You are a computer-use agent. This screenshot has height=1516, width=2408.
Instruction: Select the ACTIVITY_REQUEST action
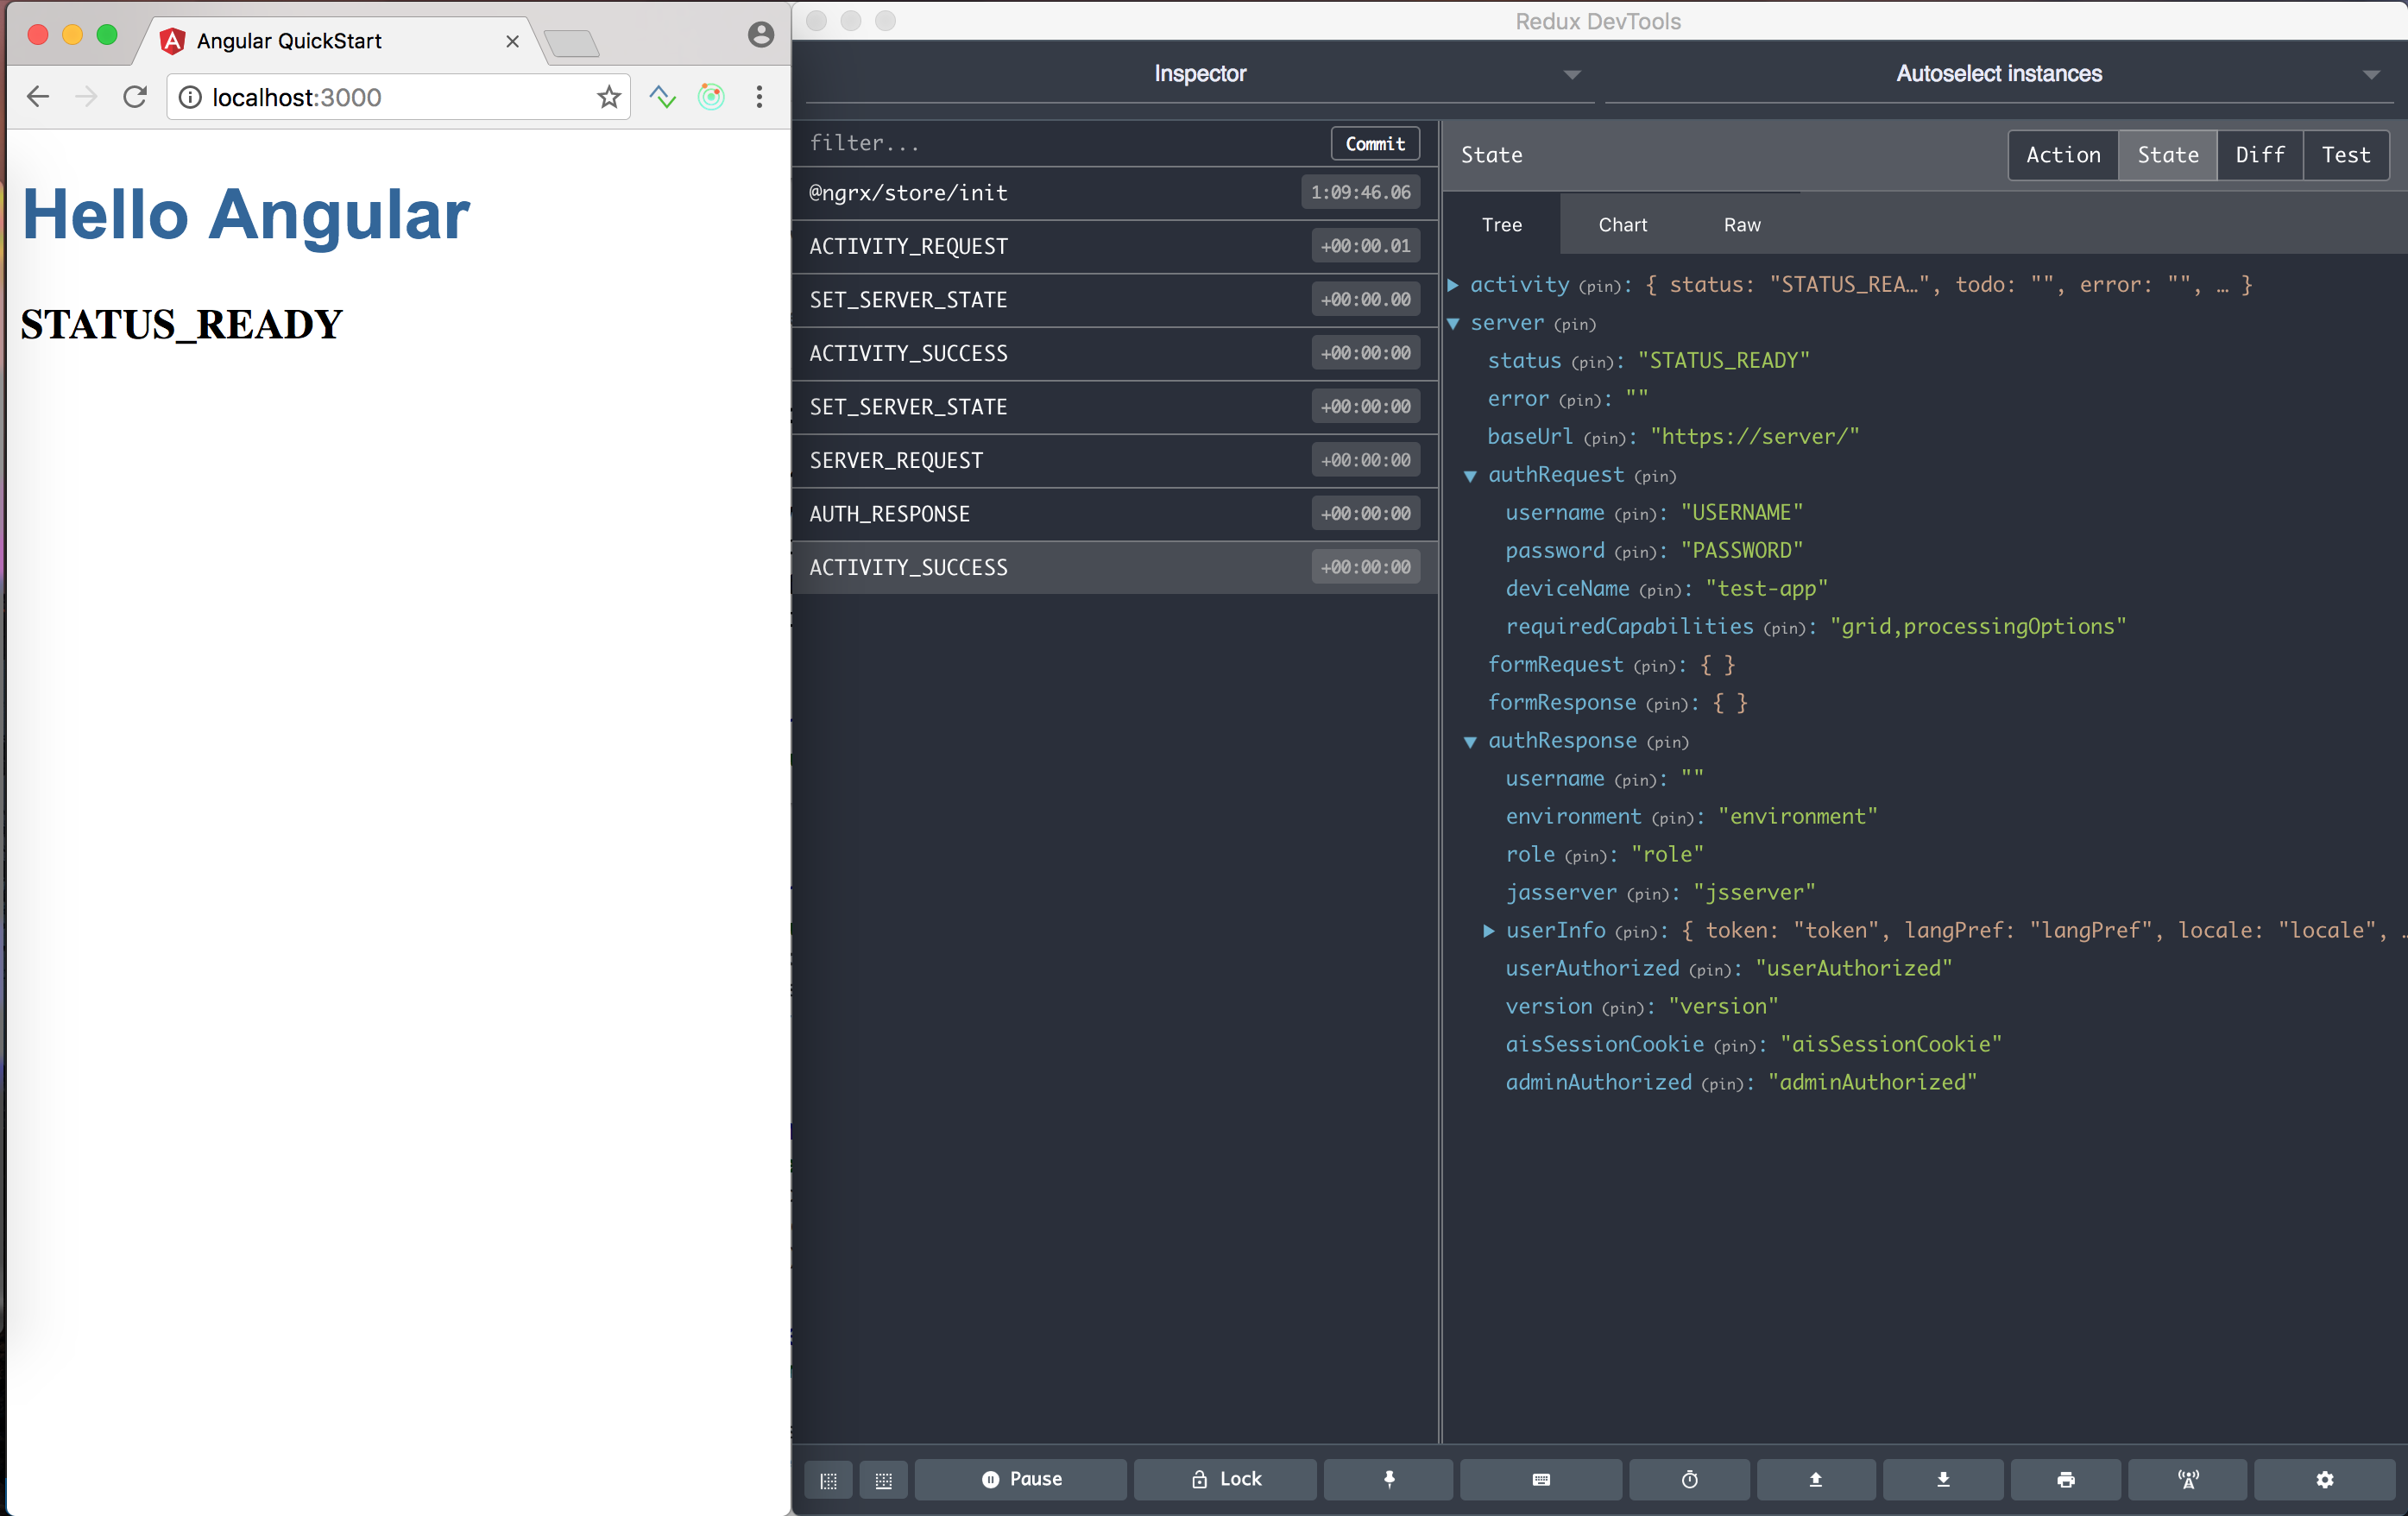click(1115, 246)
